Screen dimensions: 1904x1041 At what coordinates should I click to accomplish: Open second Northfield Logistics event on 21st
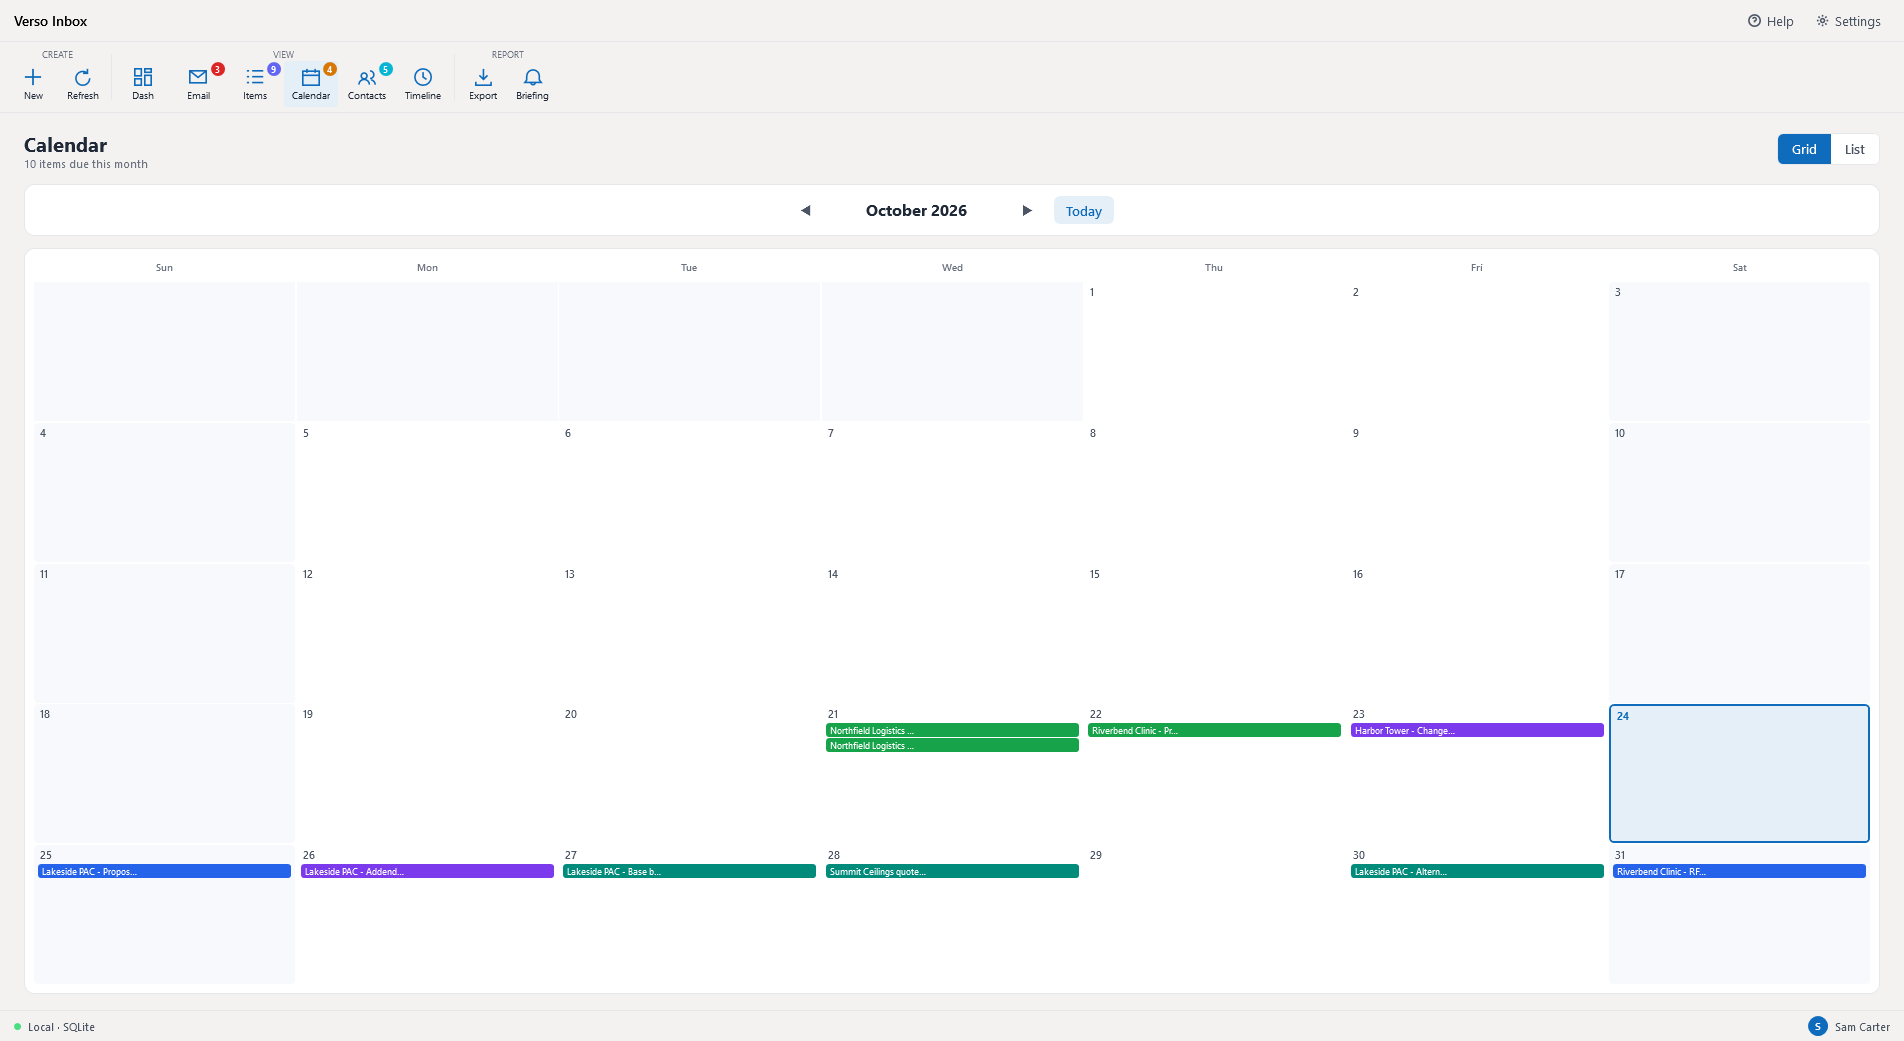[x=952, y=746]
